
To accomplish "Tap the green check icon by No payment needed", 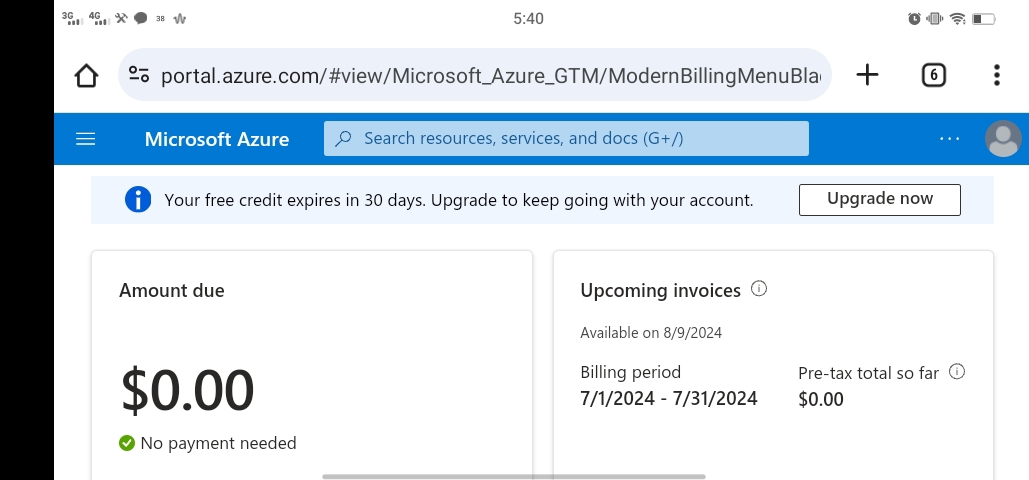I will coord(127,443).
